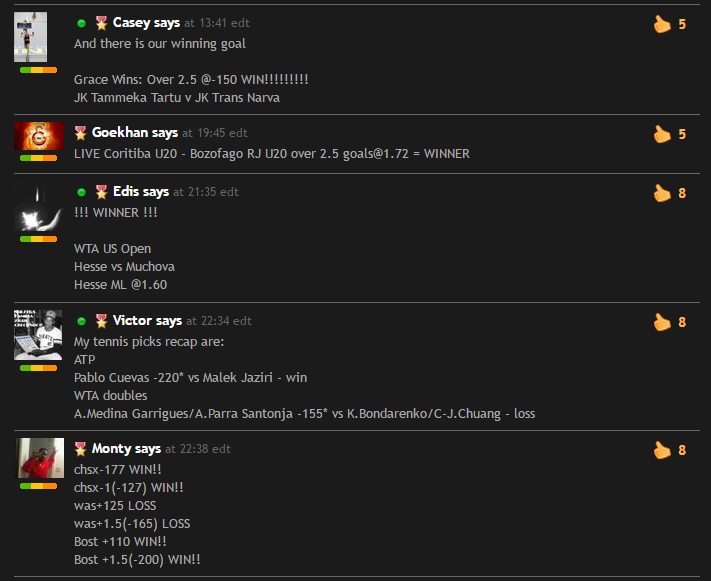Viewport: 711px width, 581px height.
Task: Click green online status dot beside Edis
Action: click(82, 192)
